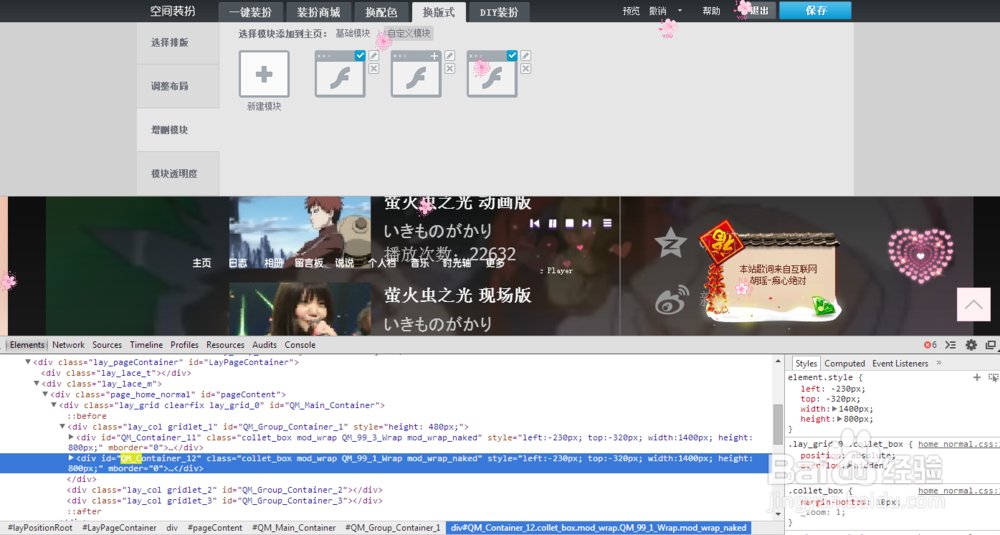The width and height of the screenshot is (1000, 535).
Task: Select 模块透明度 in the left sidebar
Action: tap(177, 173)
